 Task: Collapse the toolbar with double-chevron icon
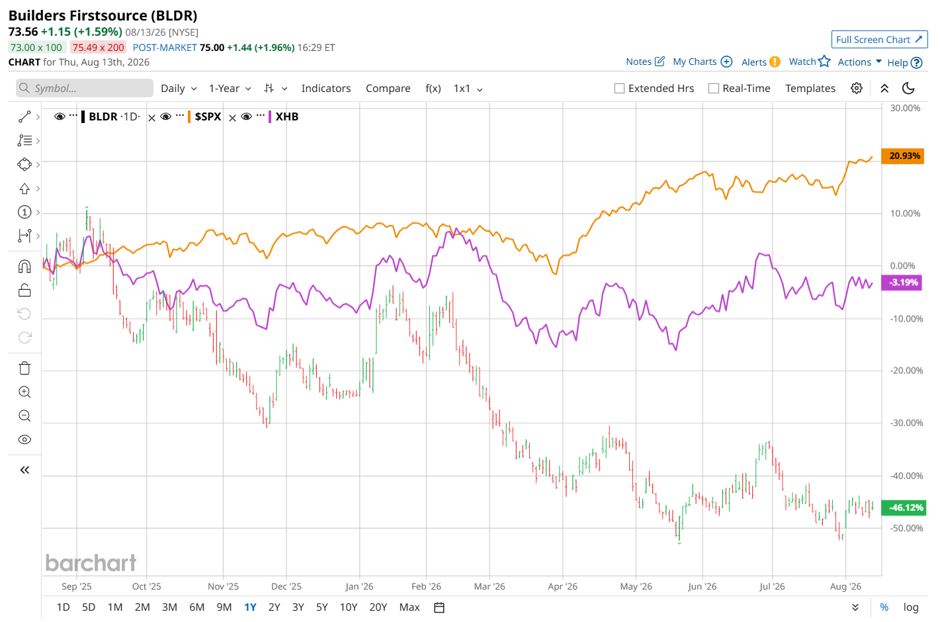(x=884, y=88)
